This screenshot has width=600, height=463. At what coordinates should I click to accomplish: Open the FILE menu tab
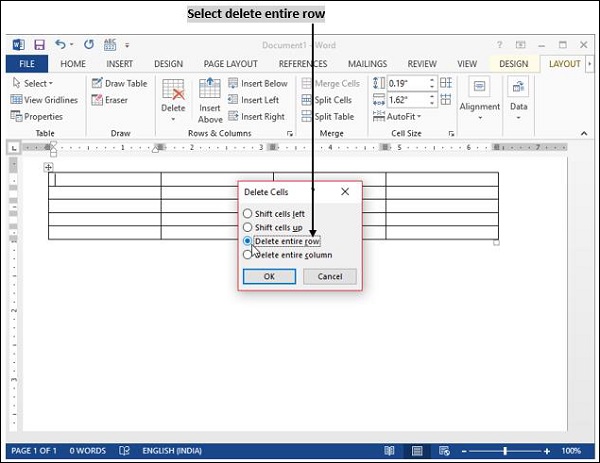tap(26, 64)
